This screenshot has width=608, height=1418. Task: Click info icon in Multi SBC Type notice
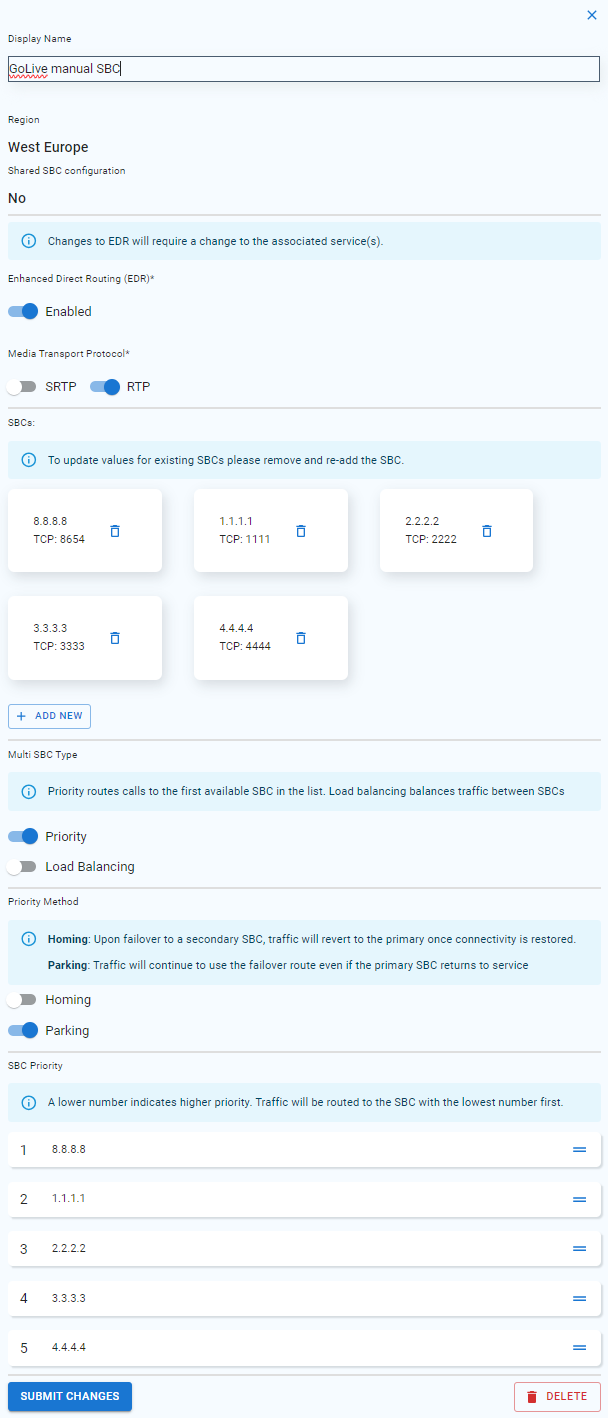28,791
